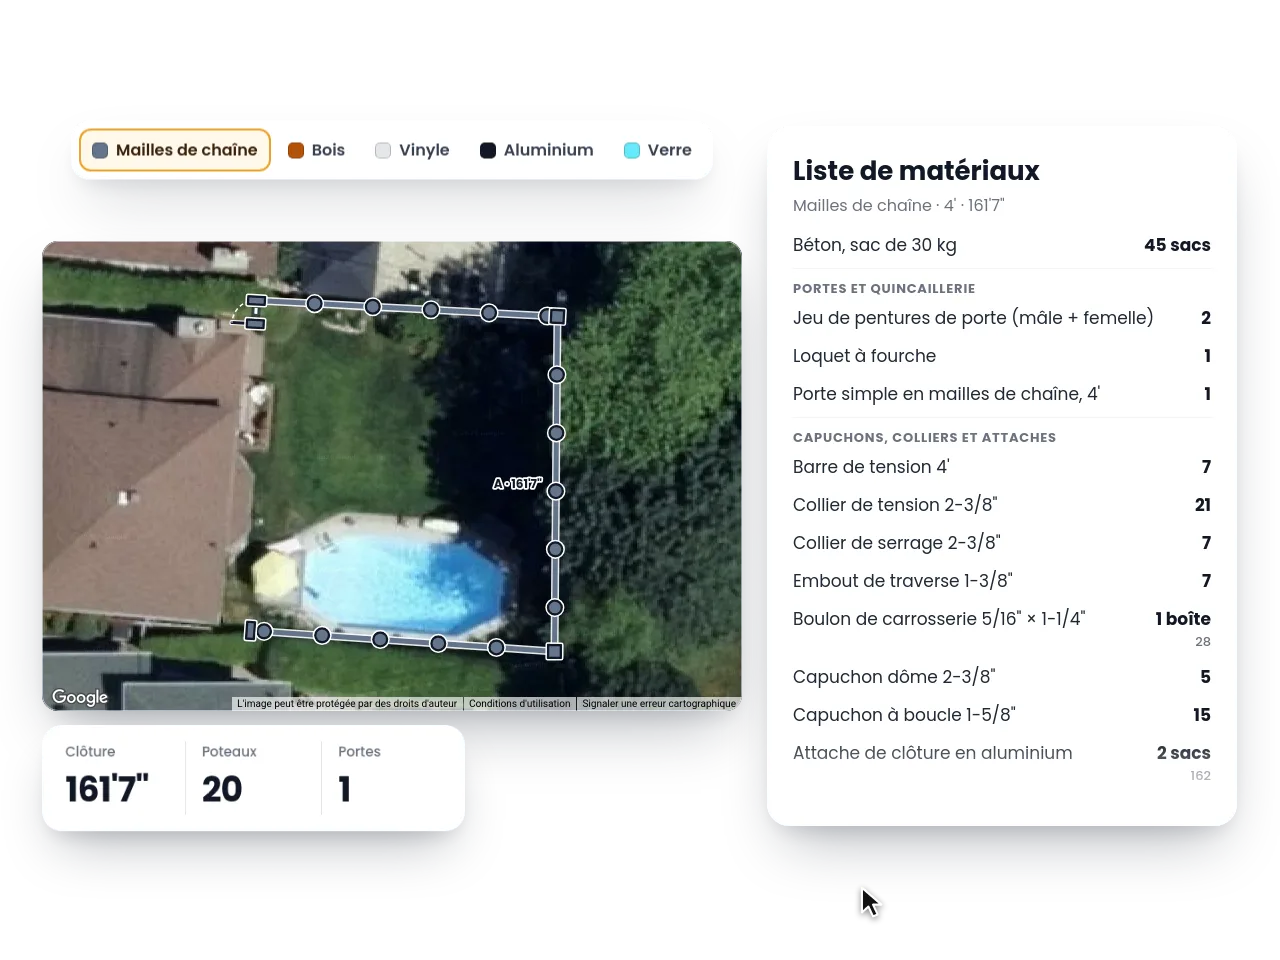Click the Mailles de chaîne · 4' · 161'7" subtitle

(898, 205)
